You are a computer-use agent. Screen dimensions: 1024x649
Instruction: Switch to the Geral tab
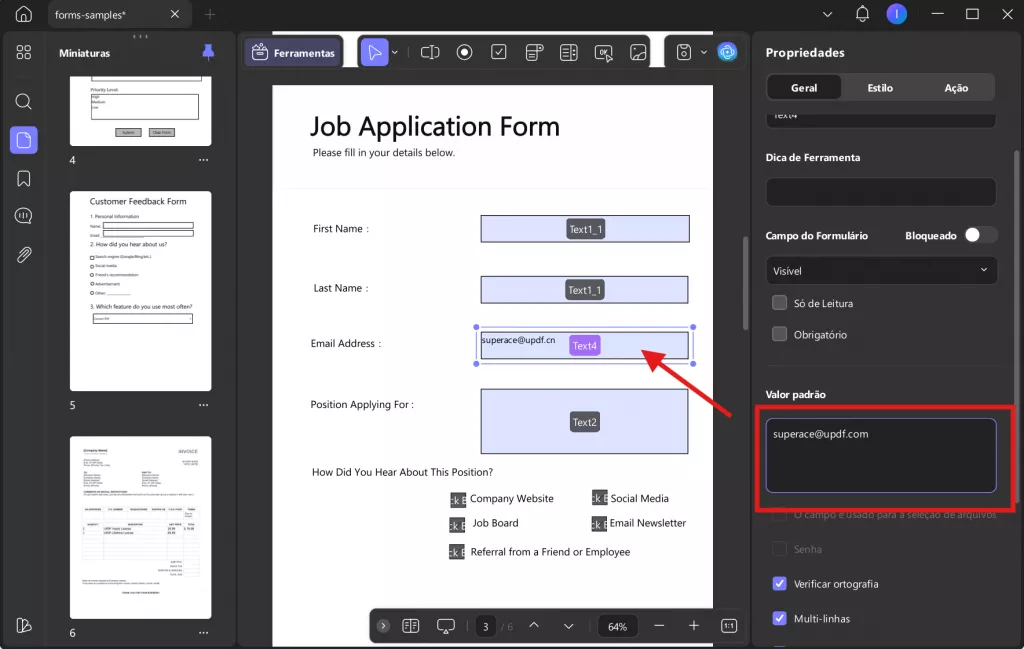pyautogui.click(x=804, y=87)
